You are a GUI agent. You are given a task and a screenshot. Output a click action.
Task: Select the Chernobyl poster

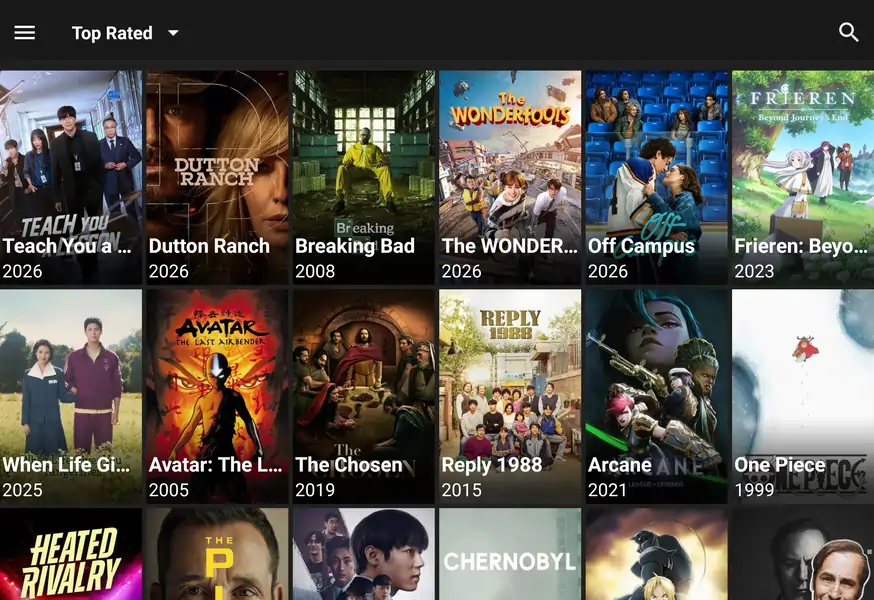click(510, 554)
